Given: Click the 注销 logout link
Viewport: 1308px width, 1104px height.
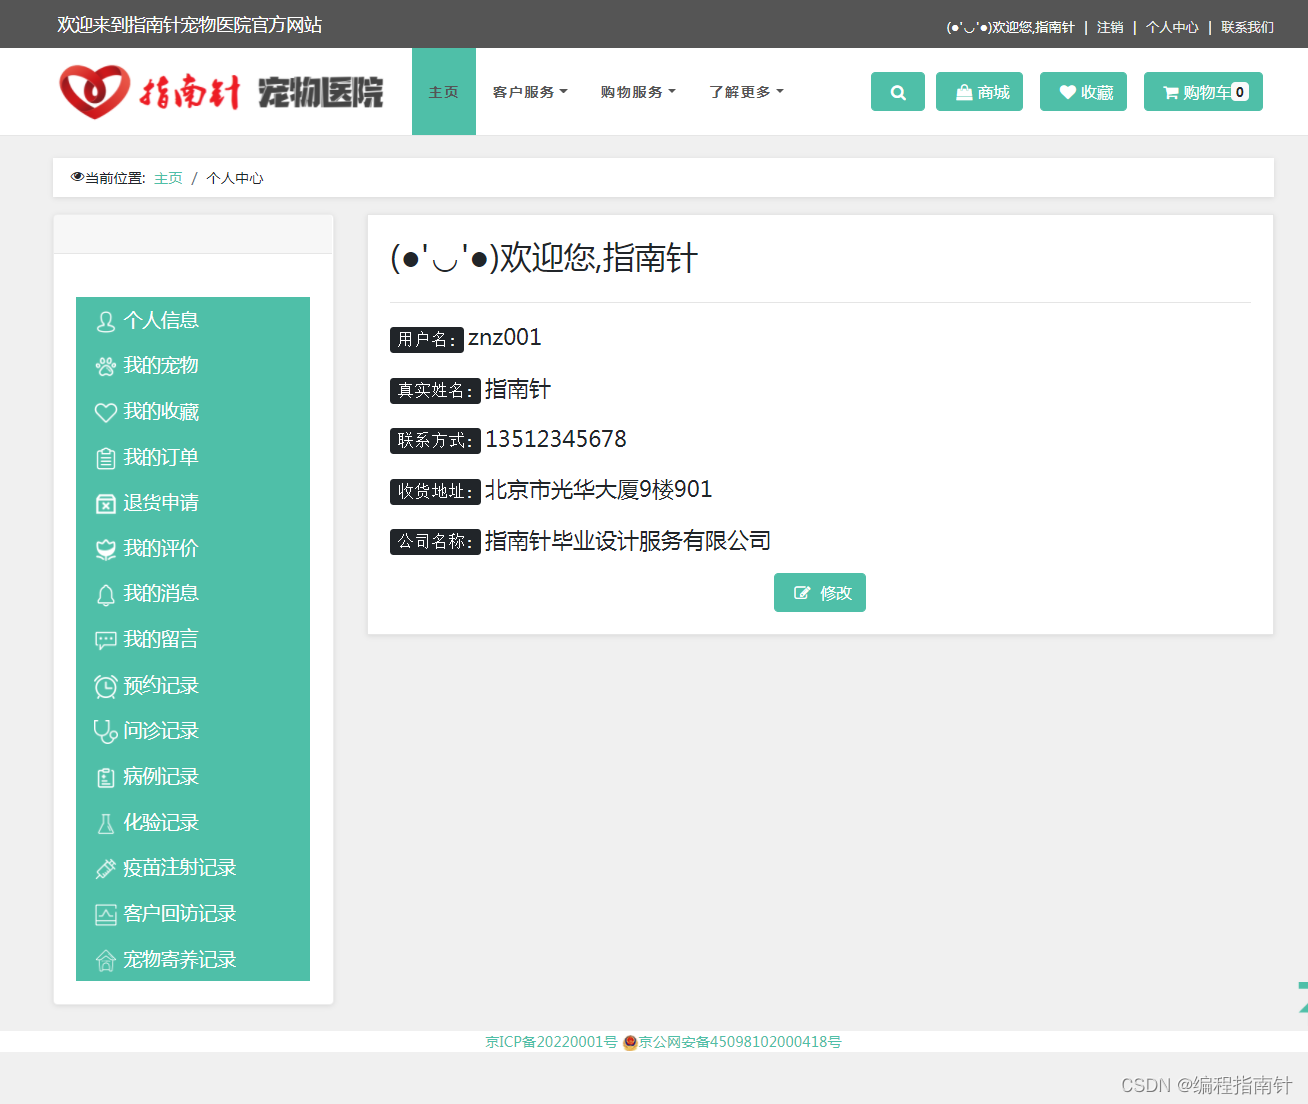Looking at the screenshot, I should click(1110, 27).
